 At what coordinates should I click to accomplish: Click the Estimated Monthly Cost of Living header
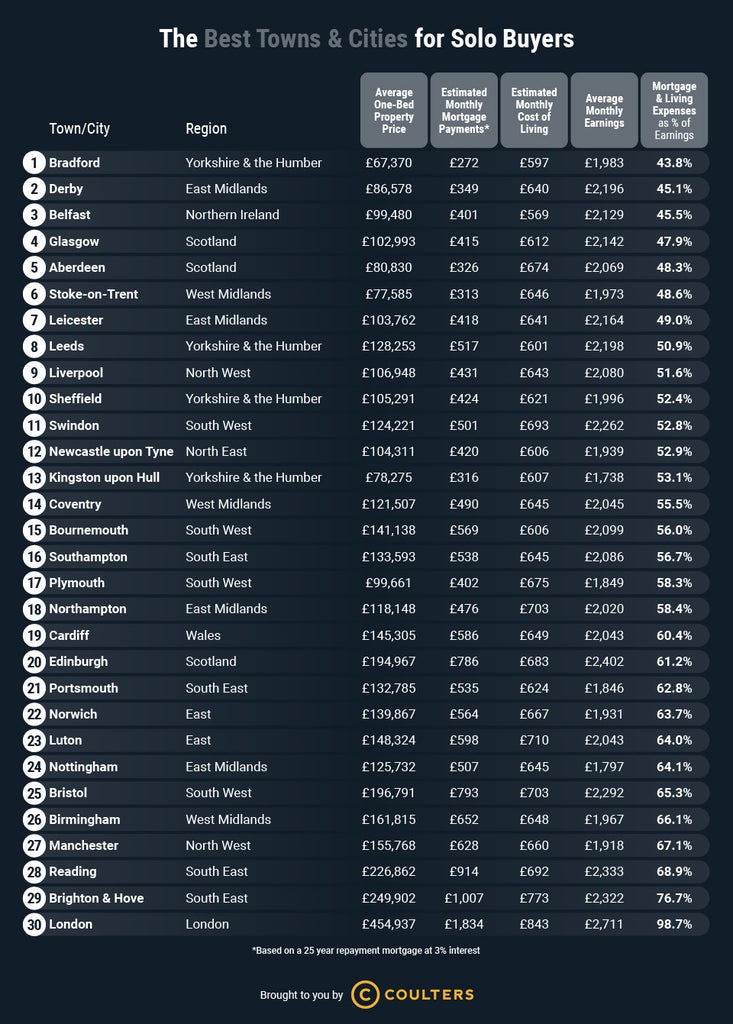(x=534, y=109)
